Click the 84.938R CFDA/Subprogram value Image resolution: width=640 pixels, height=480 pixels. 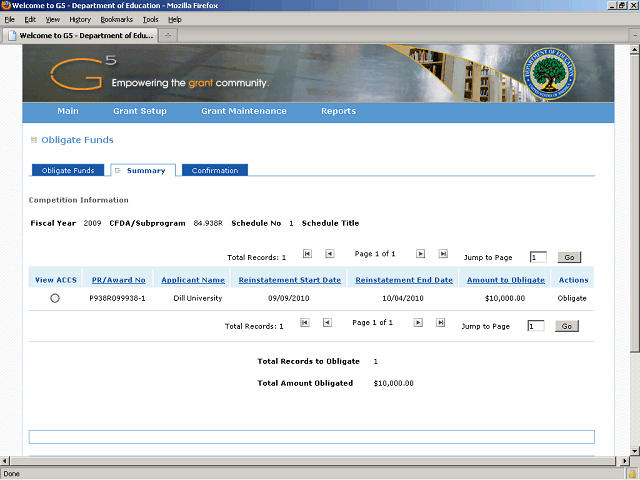(x=208, y=223)
